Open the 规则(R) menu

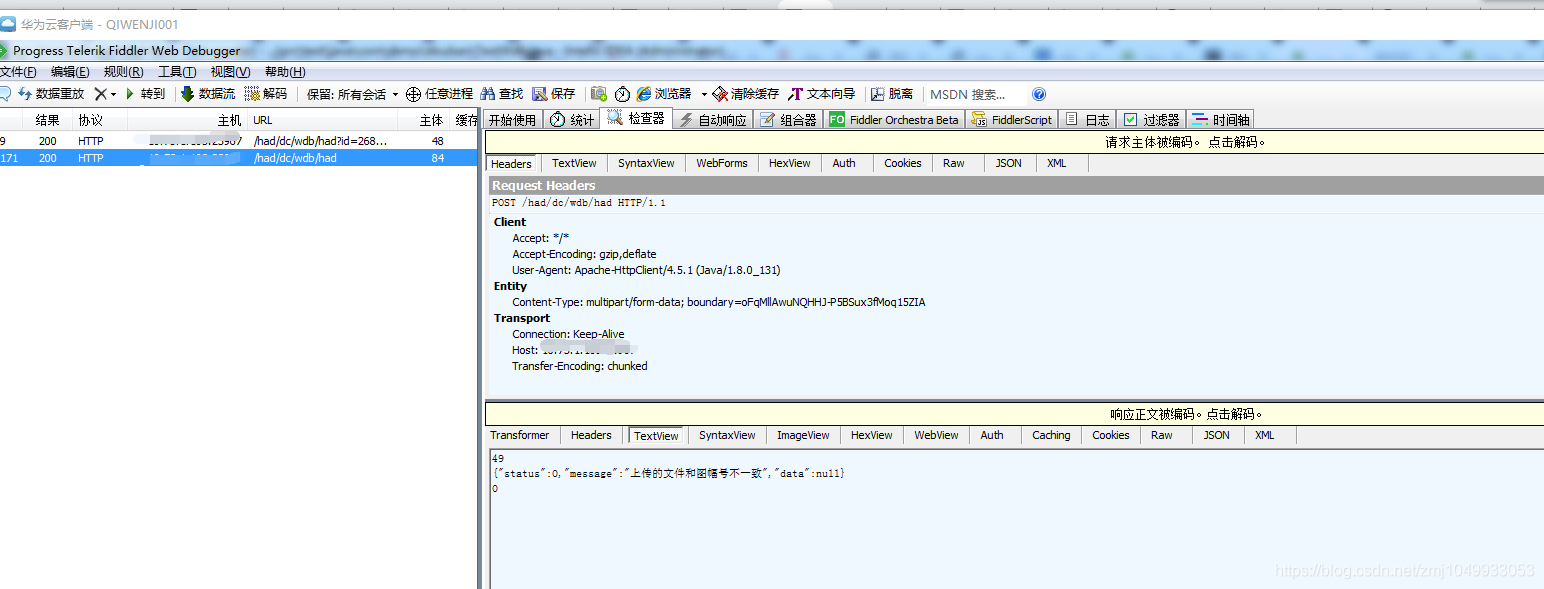(123, 71)
